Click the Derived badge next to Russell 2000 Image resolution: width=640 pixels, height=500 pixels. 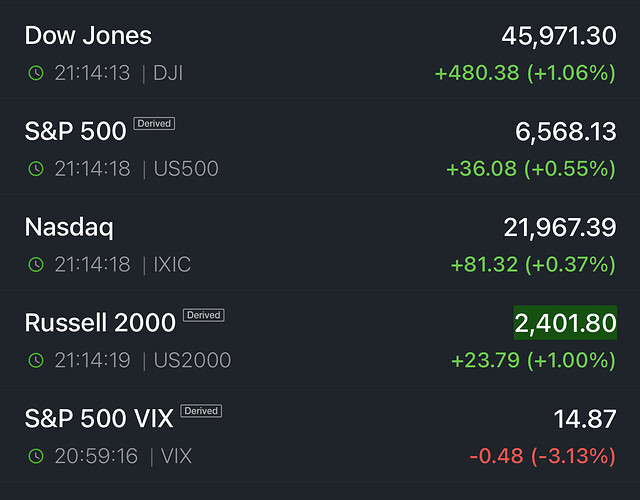click(204, 315)
